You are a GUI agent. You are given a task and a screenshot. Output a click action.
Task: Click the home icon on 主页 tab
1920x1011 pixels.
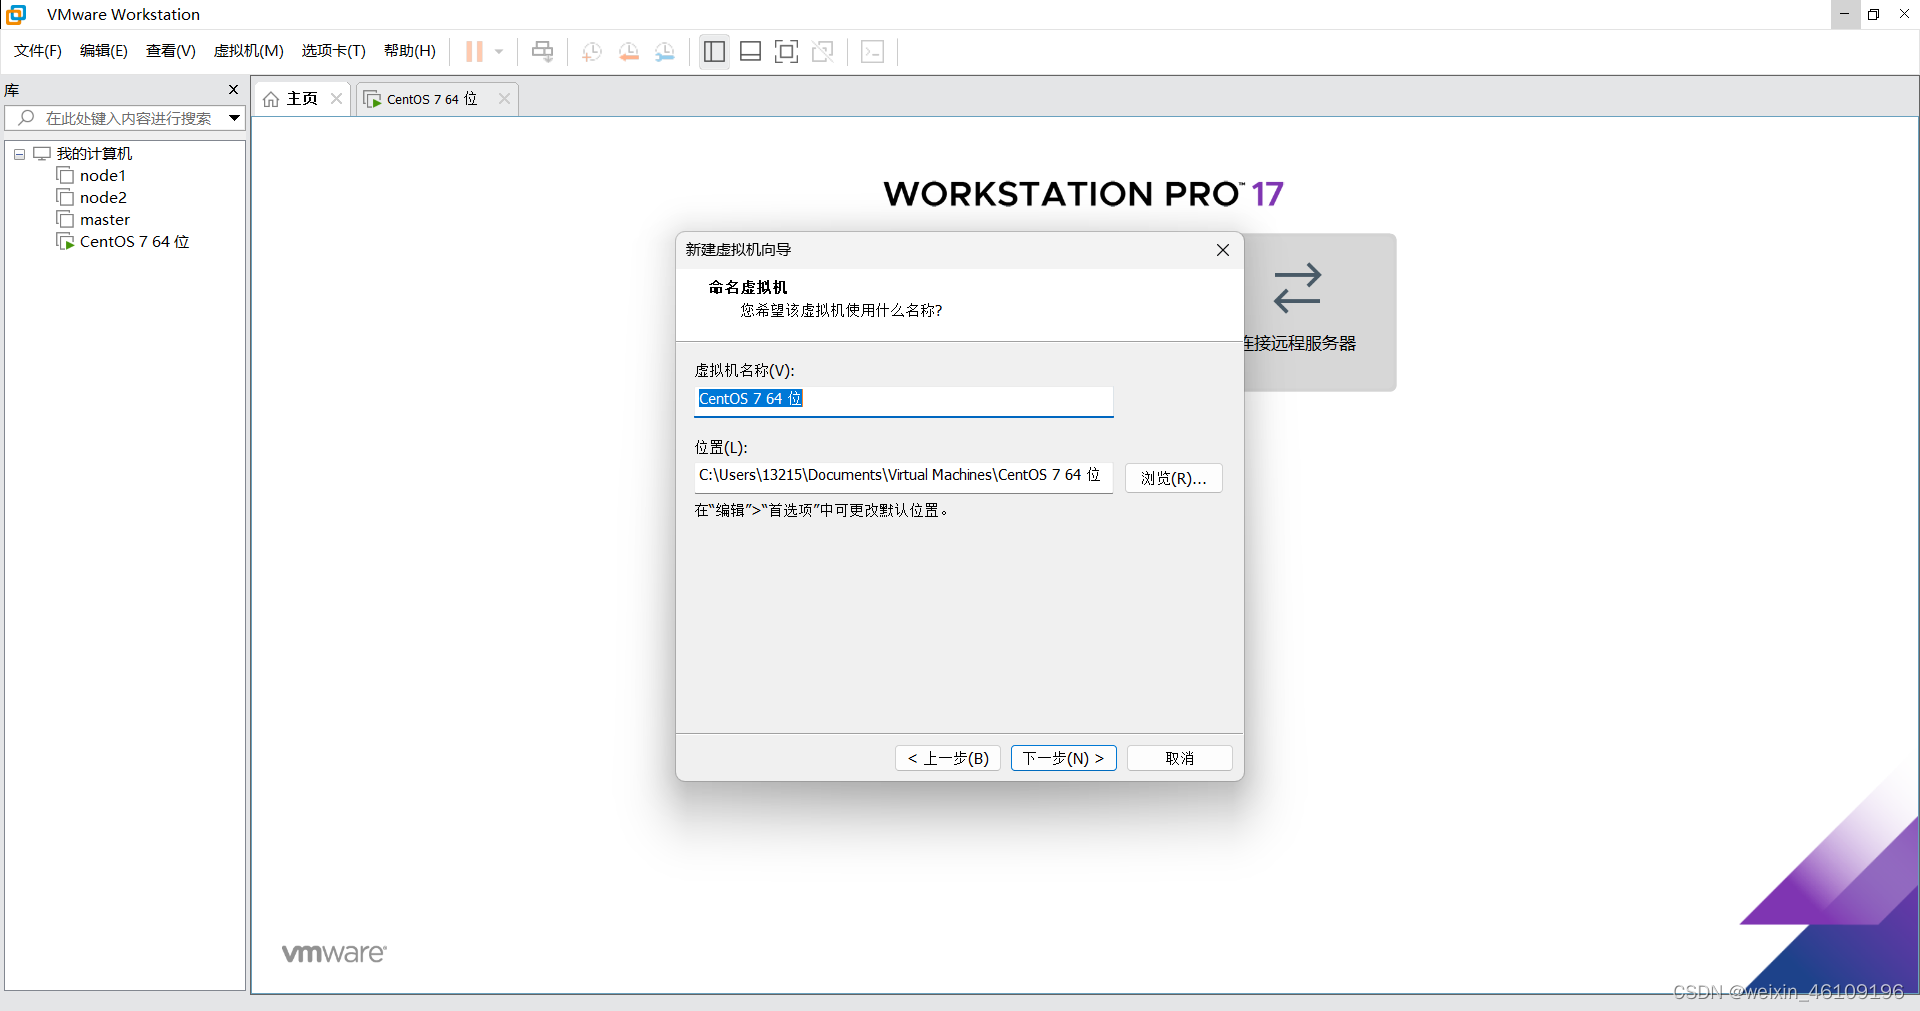[x=271, y=99]
